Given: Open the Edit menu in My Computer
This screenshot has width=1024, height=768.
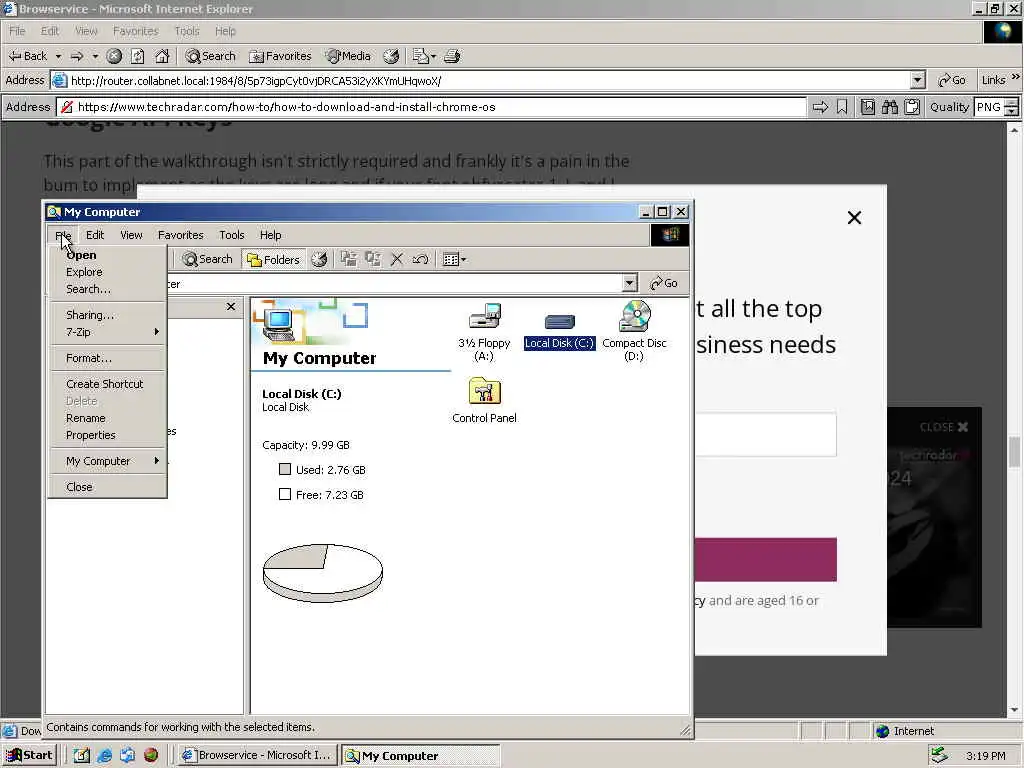Looking at the screenshot, I should pyautogui.click(x=95, y=235).
